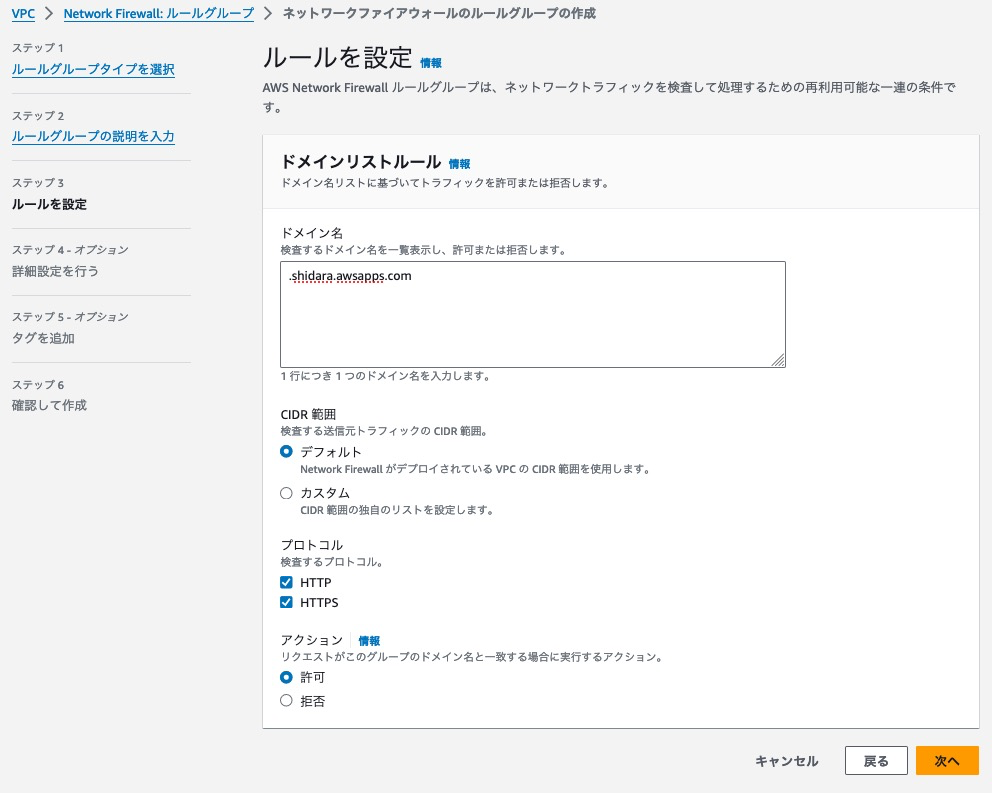
Task: Uncheck the HTTPS protocol checkbox
Action: tap(286, 602)
